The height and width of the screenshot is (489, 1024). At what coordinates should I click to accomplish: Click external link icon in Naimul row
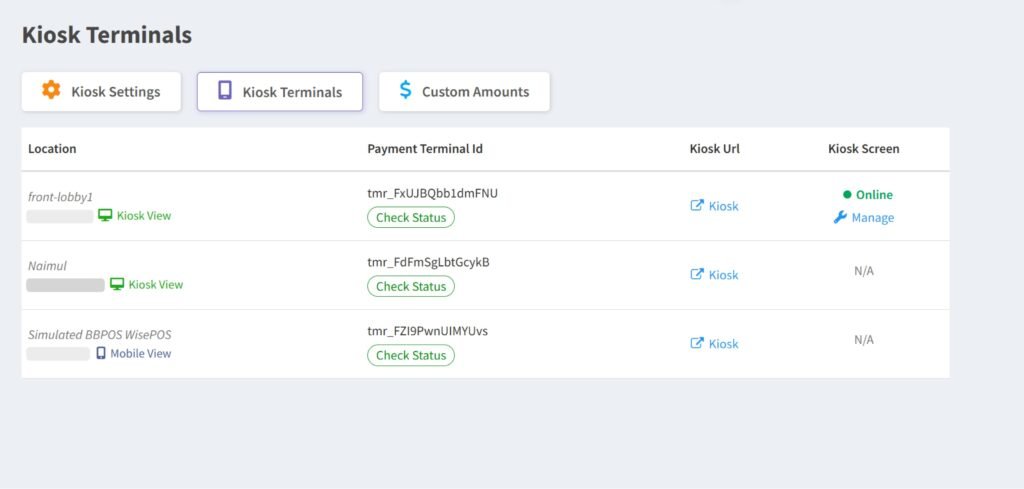pyautogui.click(x=697, y=274)
